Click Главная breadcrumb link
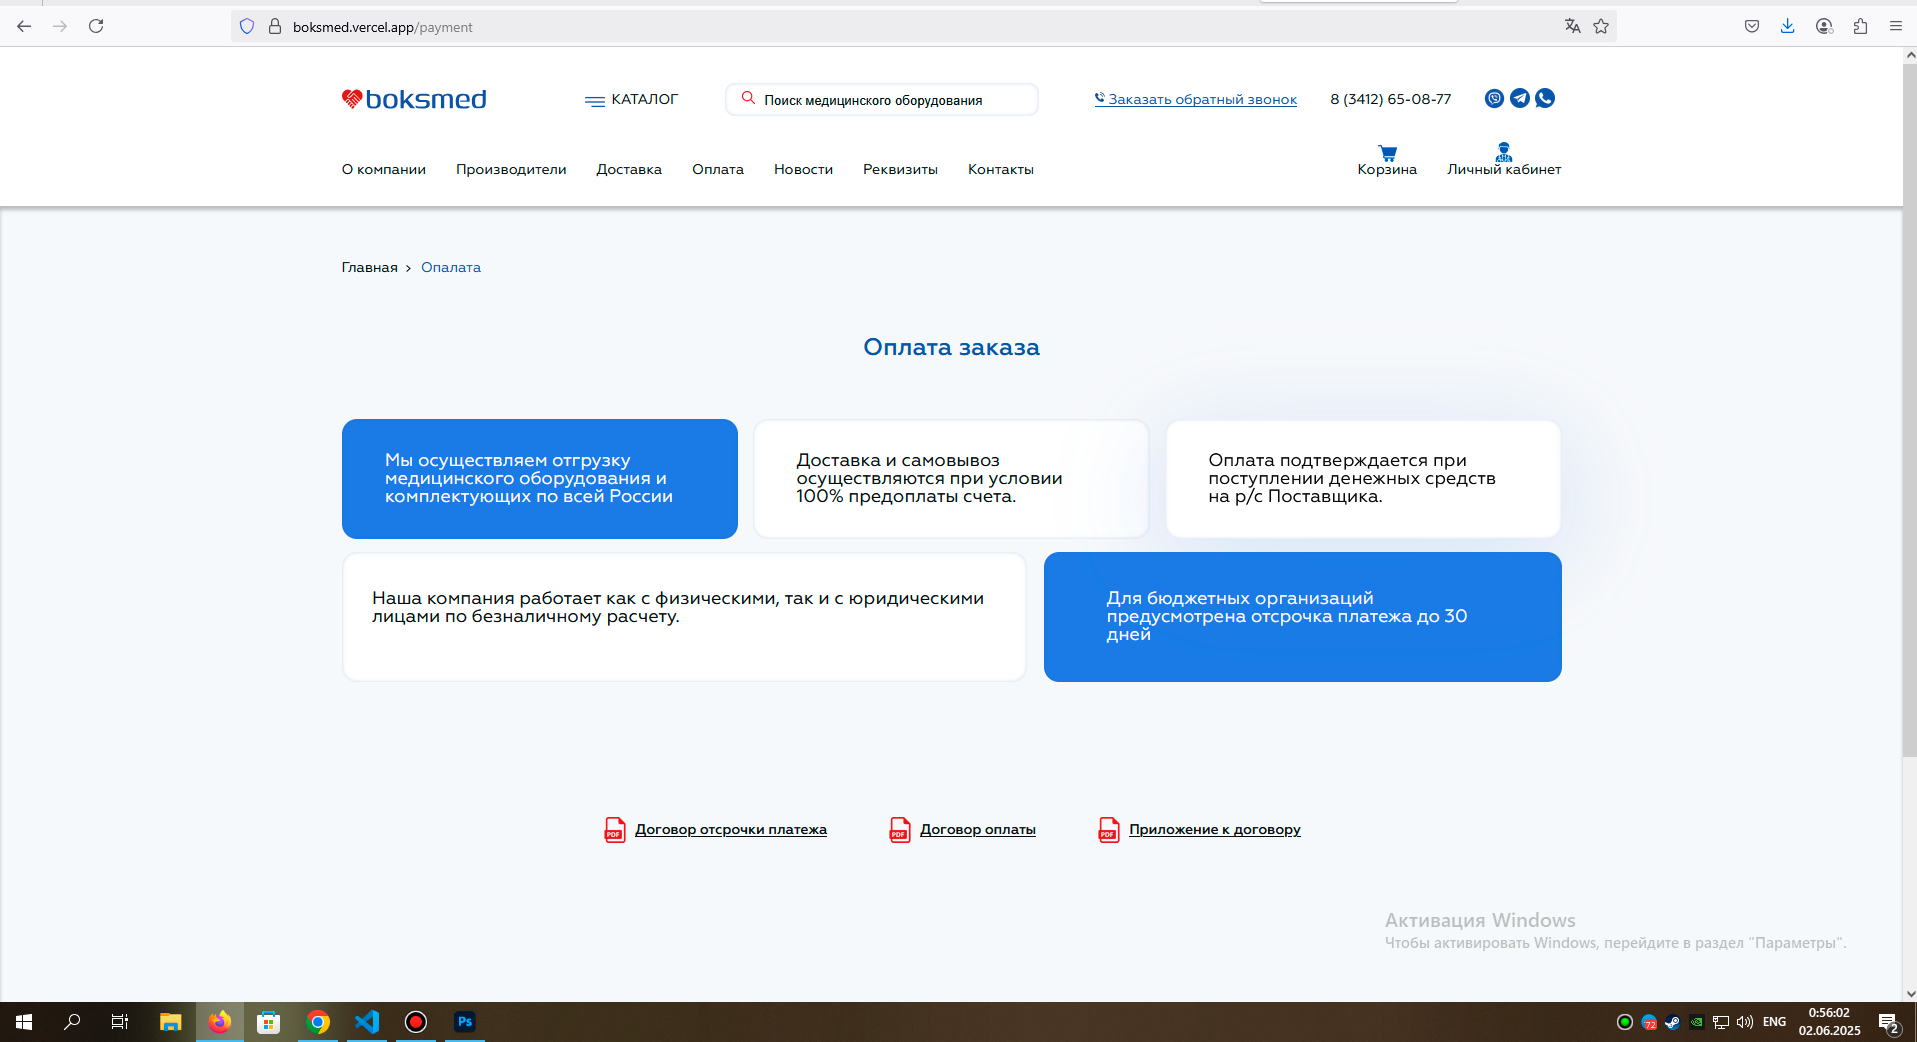Image resolution: width=1917 pixels, height=1042 pixels. (370, 267)
